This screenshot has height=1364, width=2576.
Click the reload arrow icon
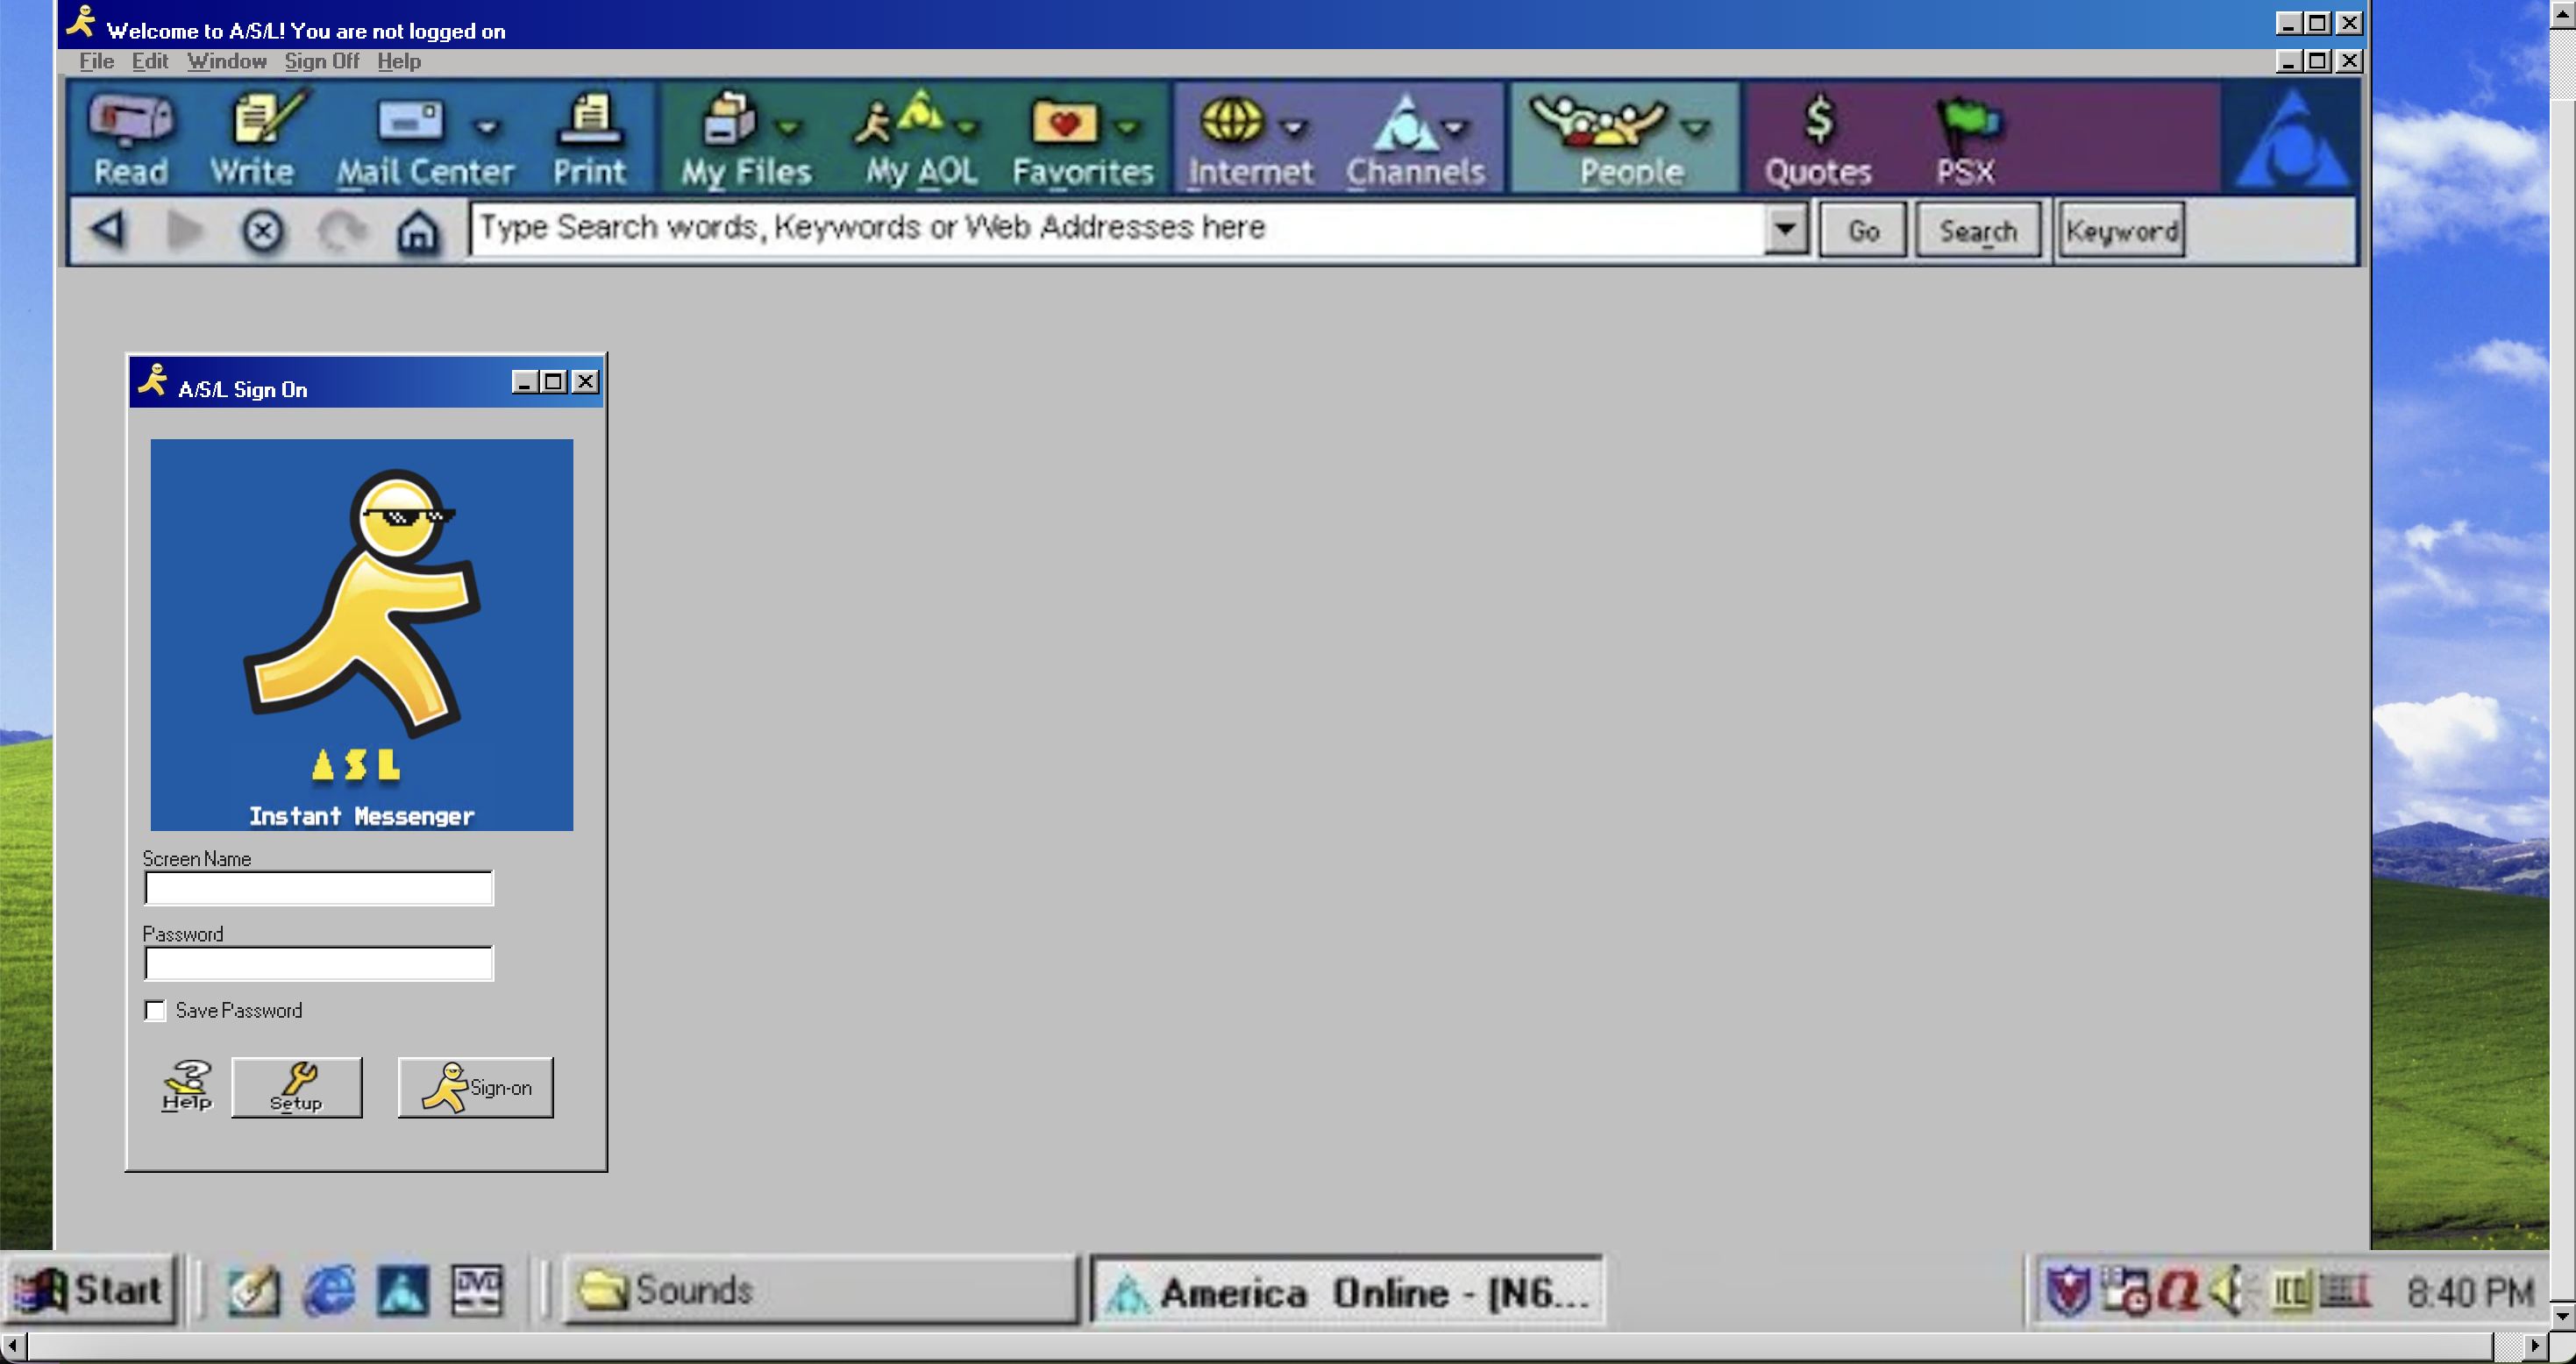[x=342, y=232]
